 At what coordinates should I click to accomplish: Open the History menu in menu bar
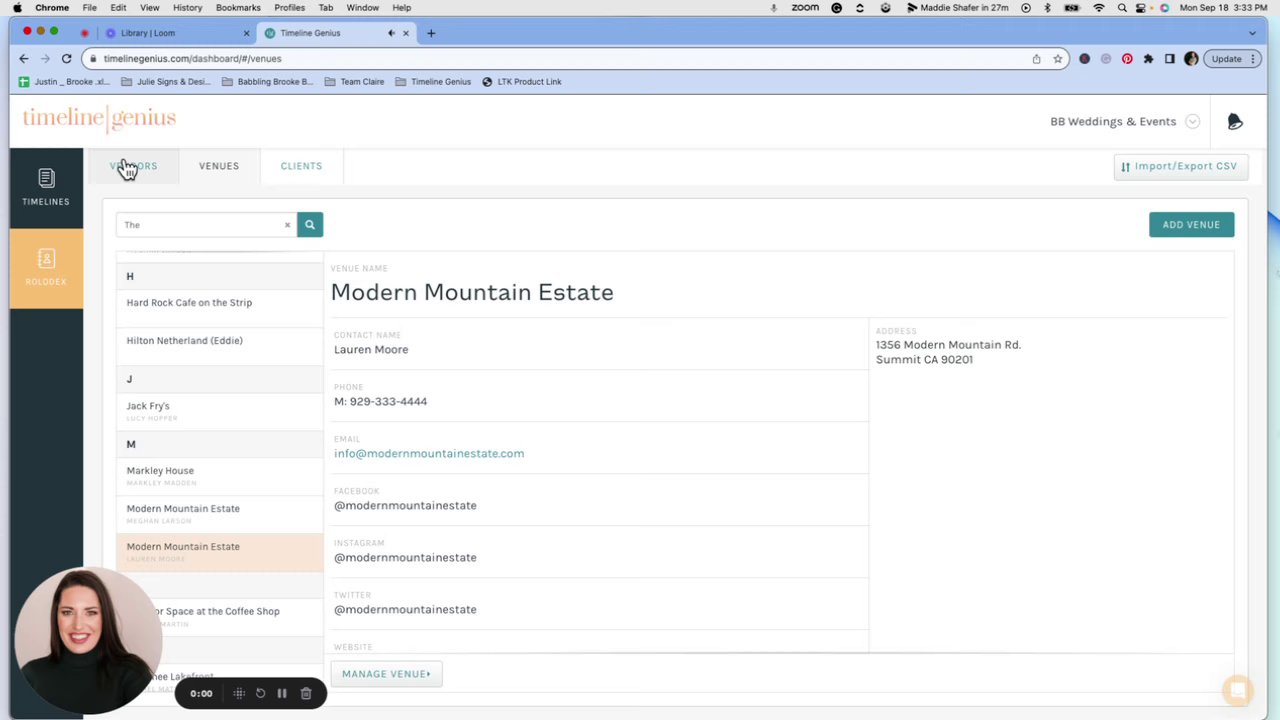(x=187, y=7)
